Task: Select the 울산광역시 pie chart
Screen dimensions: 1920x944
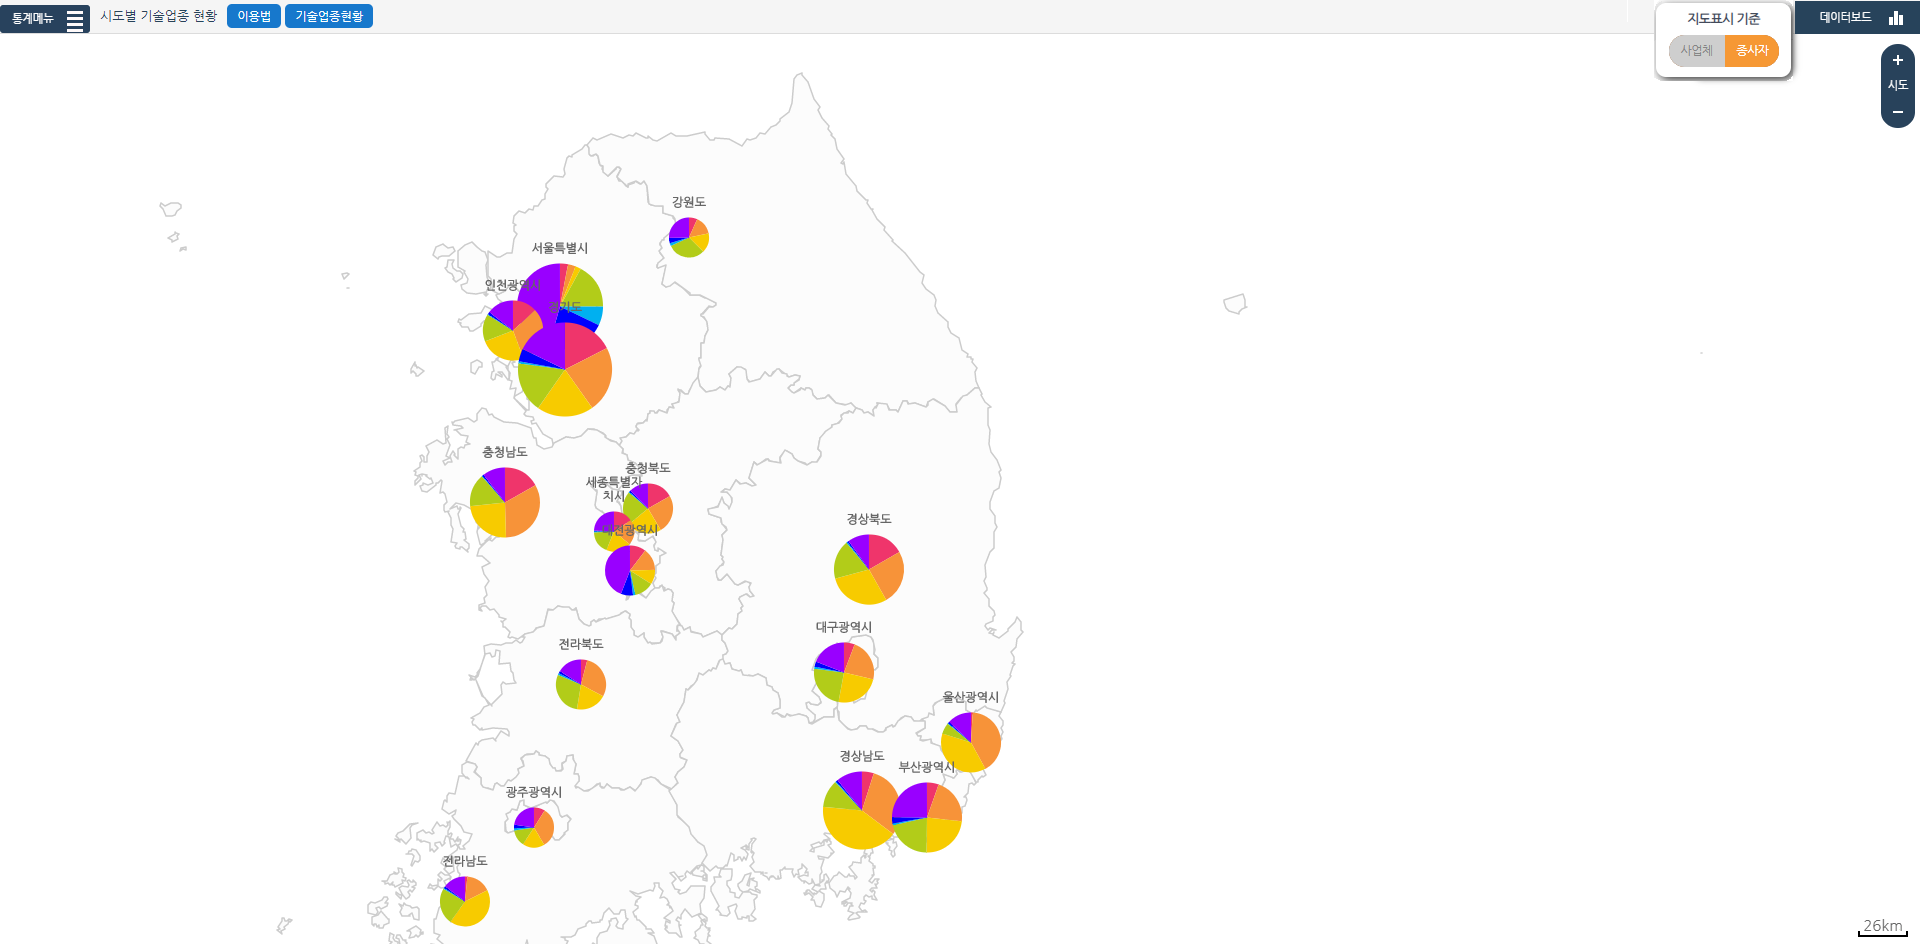Action: [971, 742]
